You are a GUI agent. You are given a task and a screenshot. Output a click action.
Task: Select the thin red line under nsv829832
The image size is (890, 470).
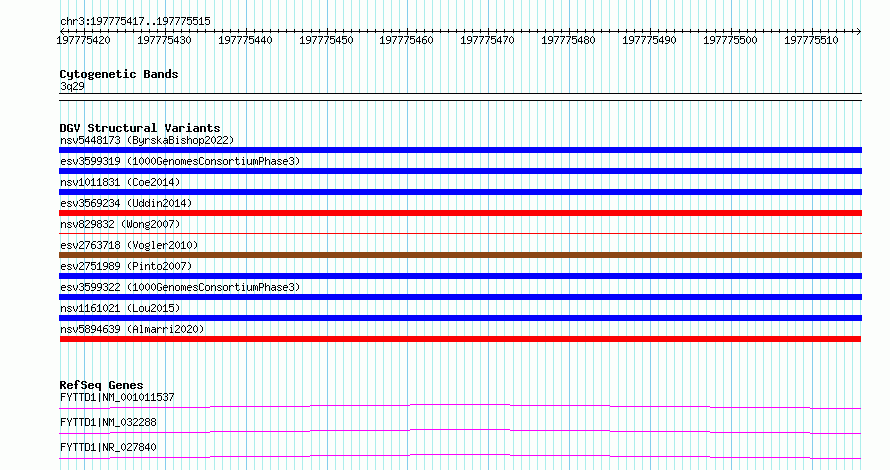tap(460, 233)
